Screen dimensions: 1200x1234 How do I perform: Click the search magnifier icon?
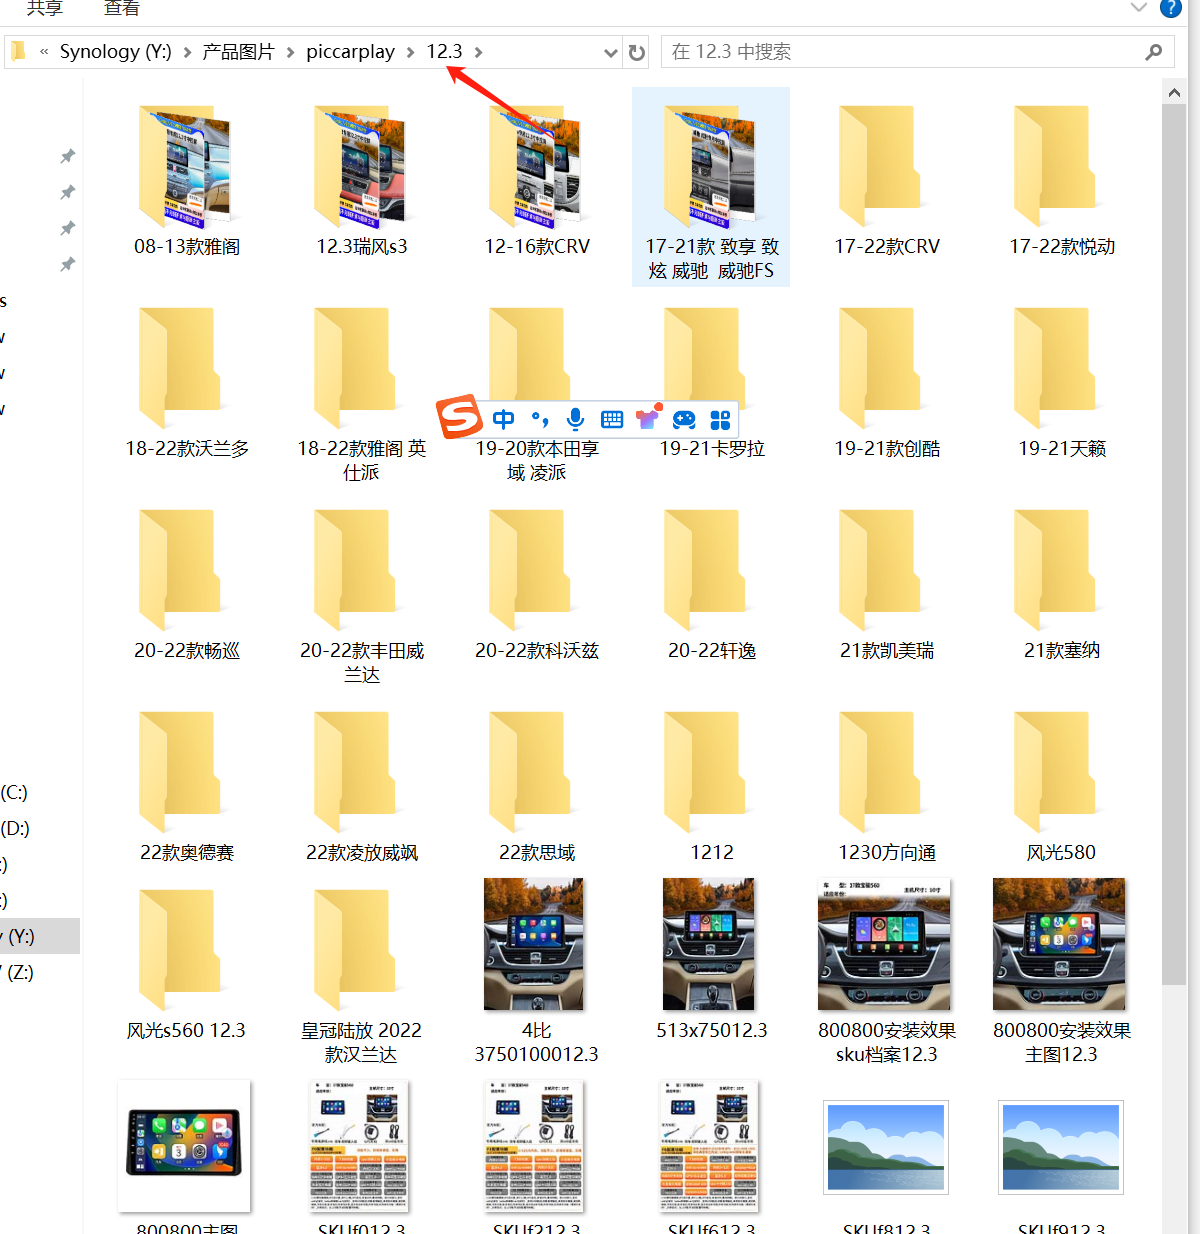[1154, 52]
